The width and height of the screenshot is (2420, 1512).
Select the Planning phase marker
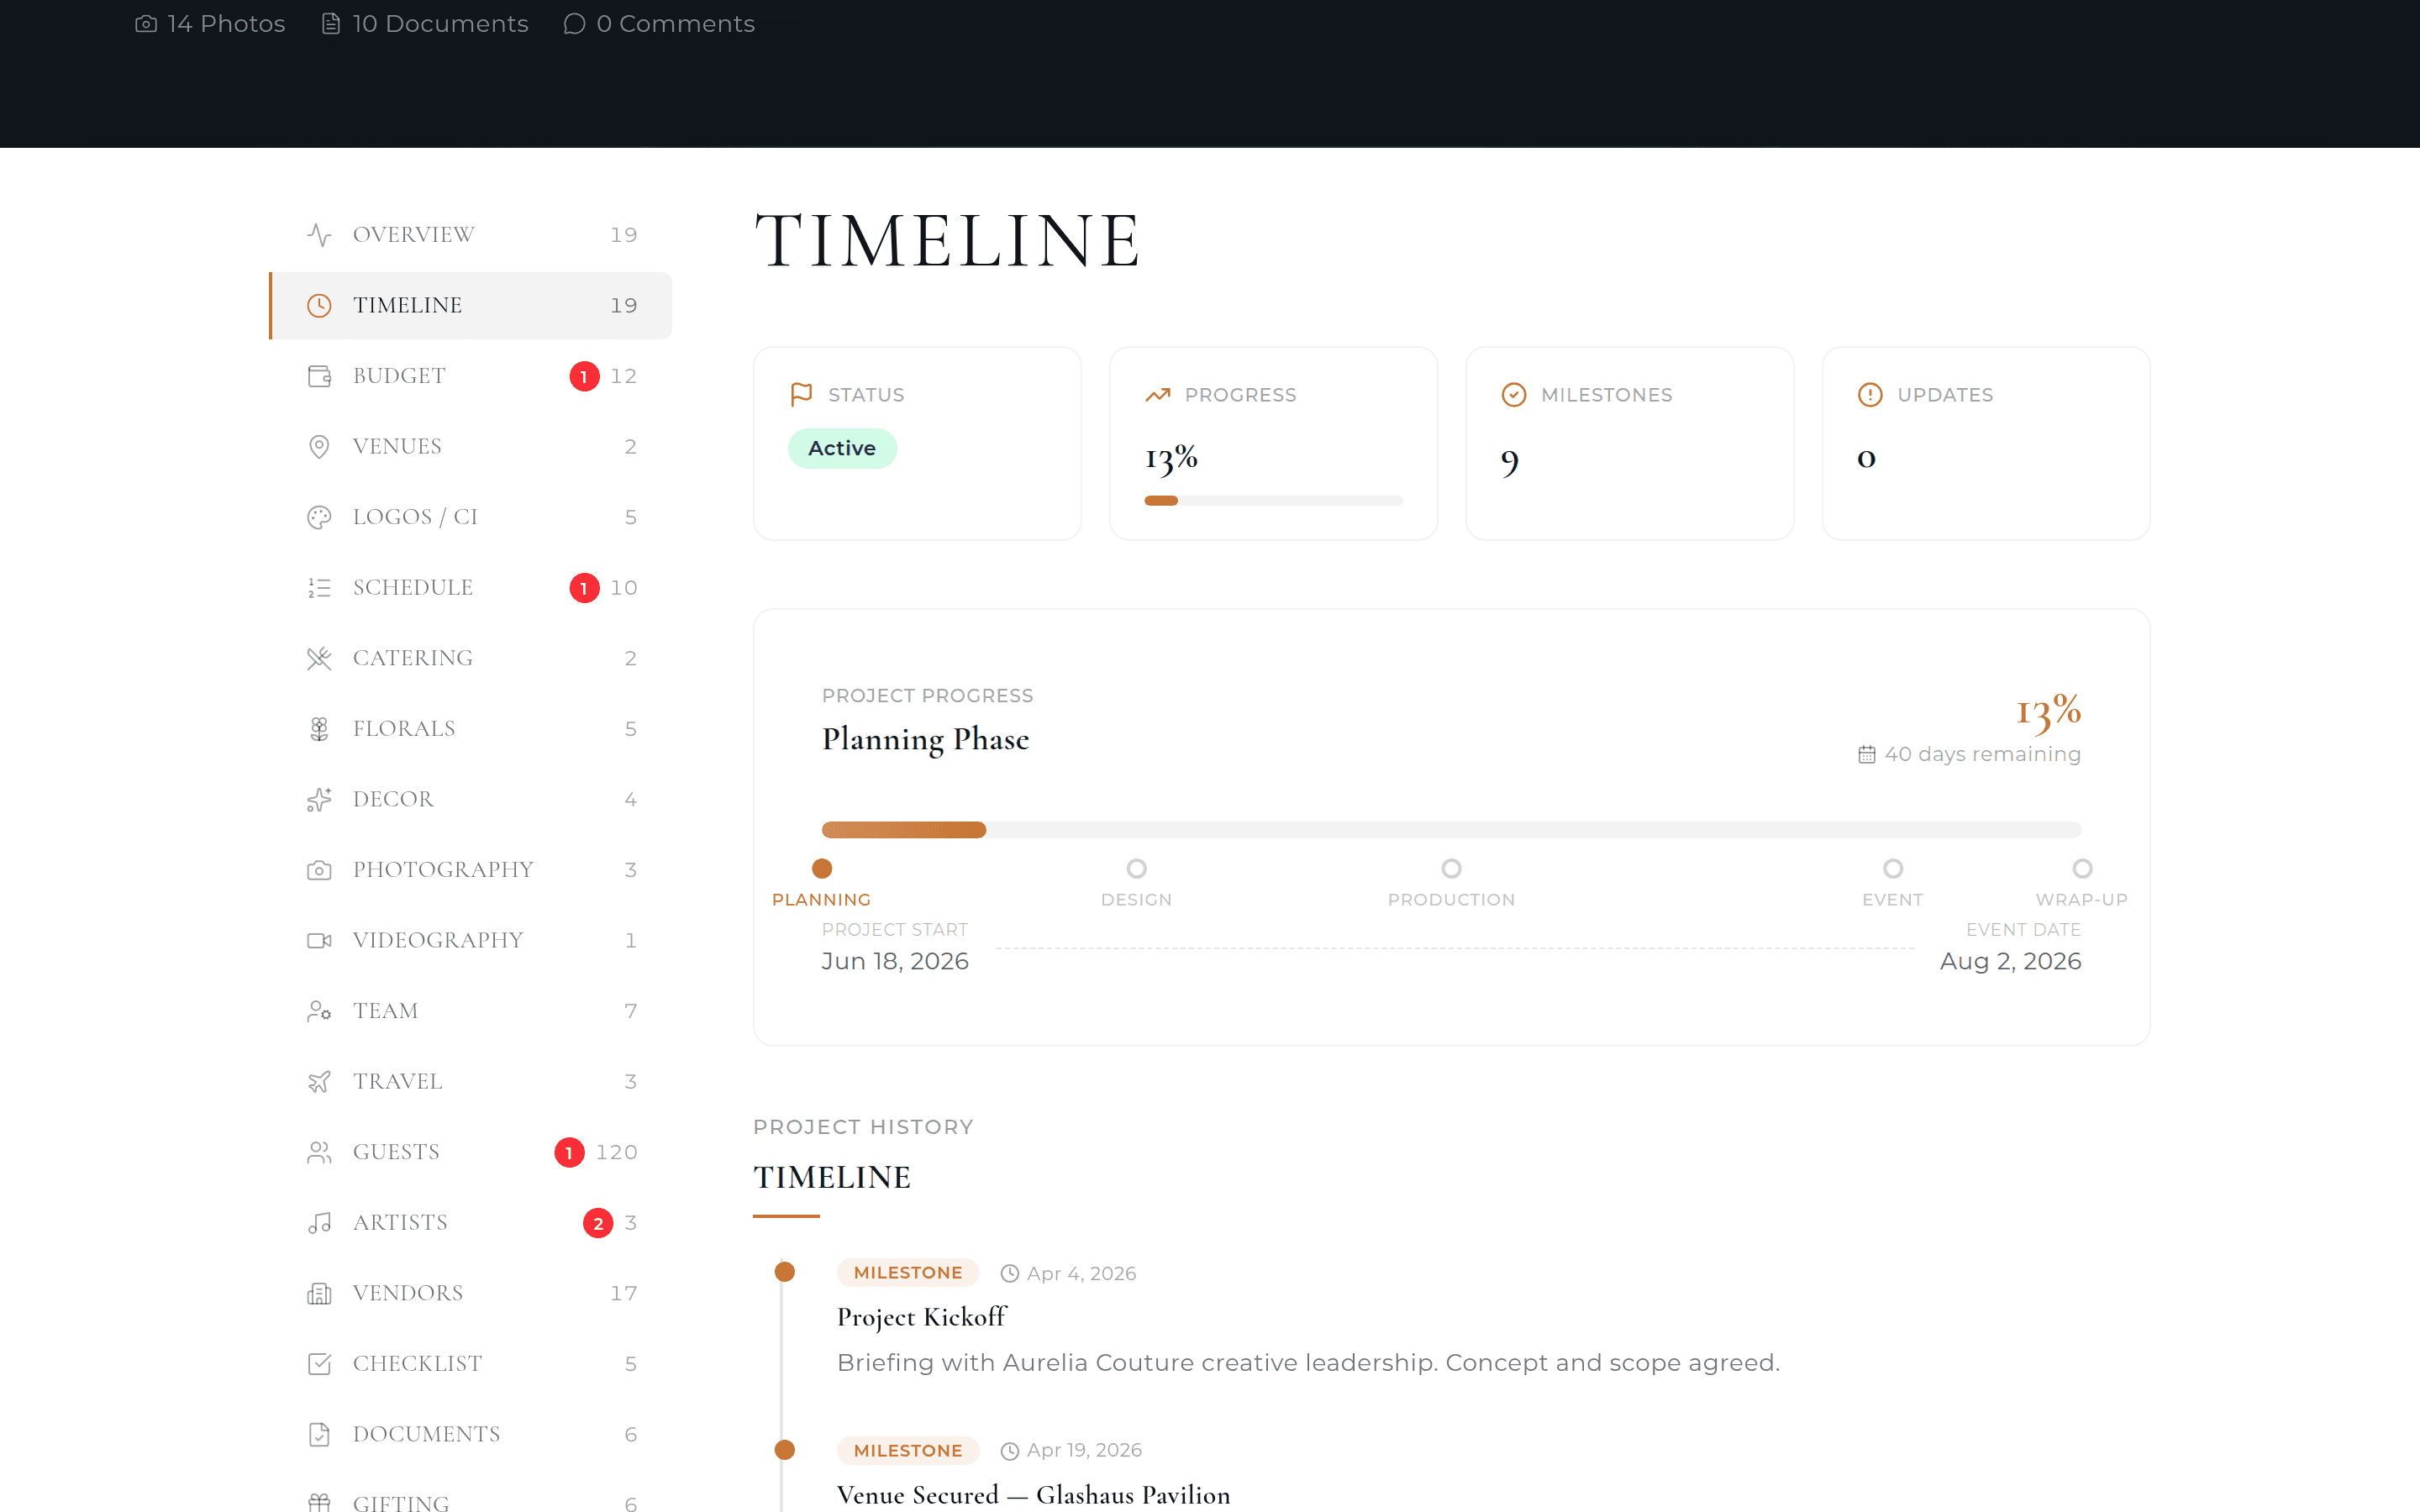tap(821, 869)
